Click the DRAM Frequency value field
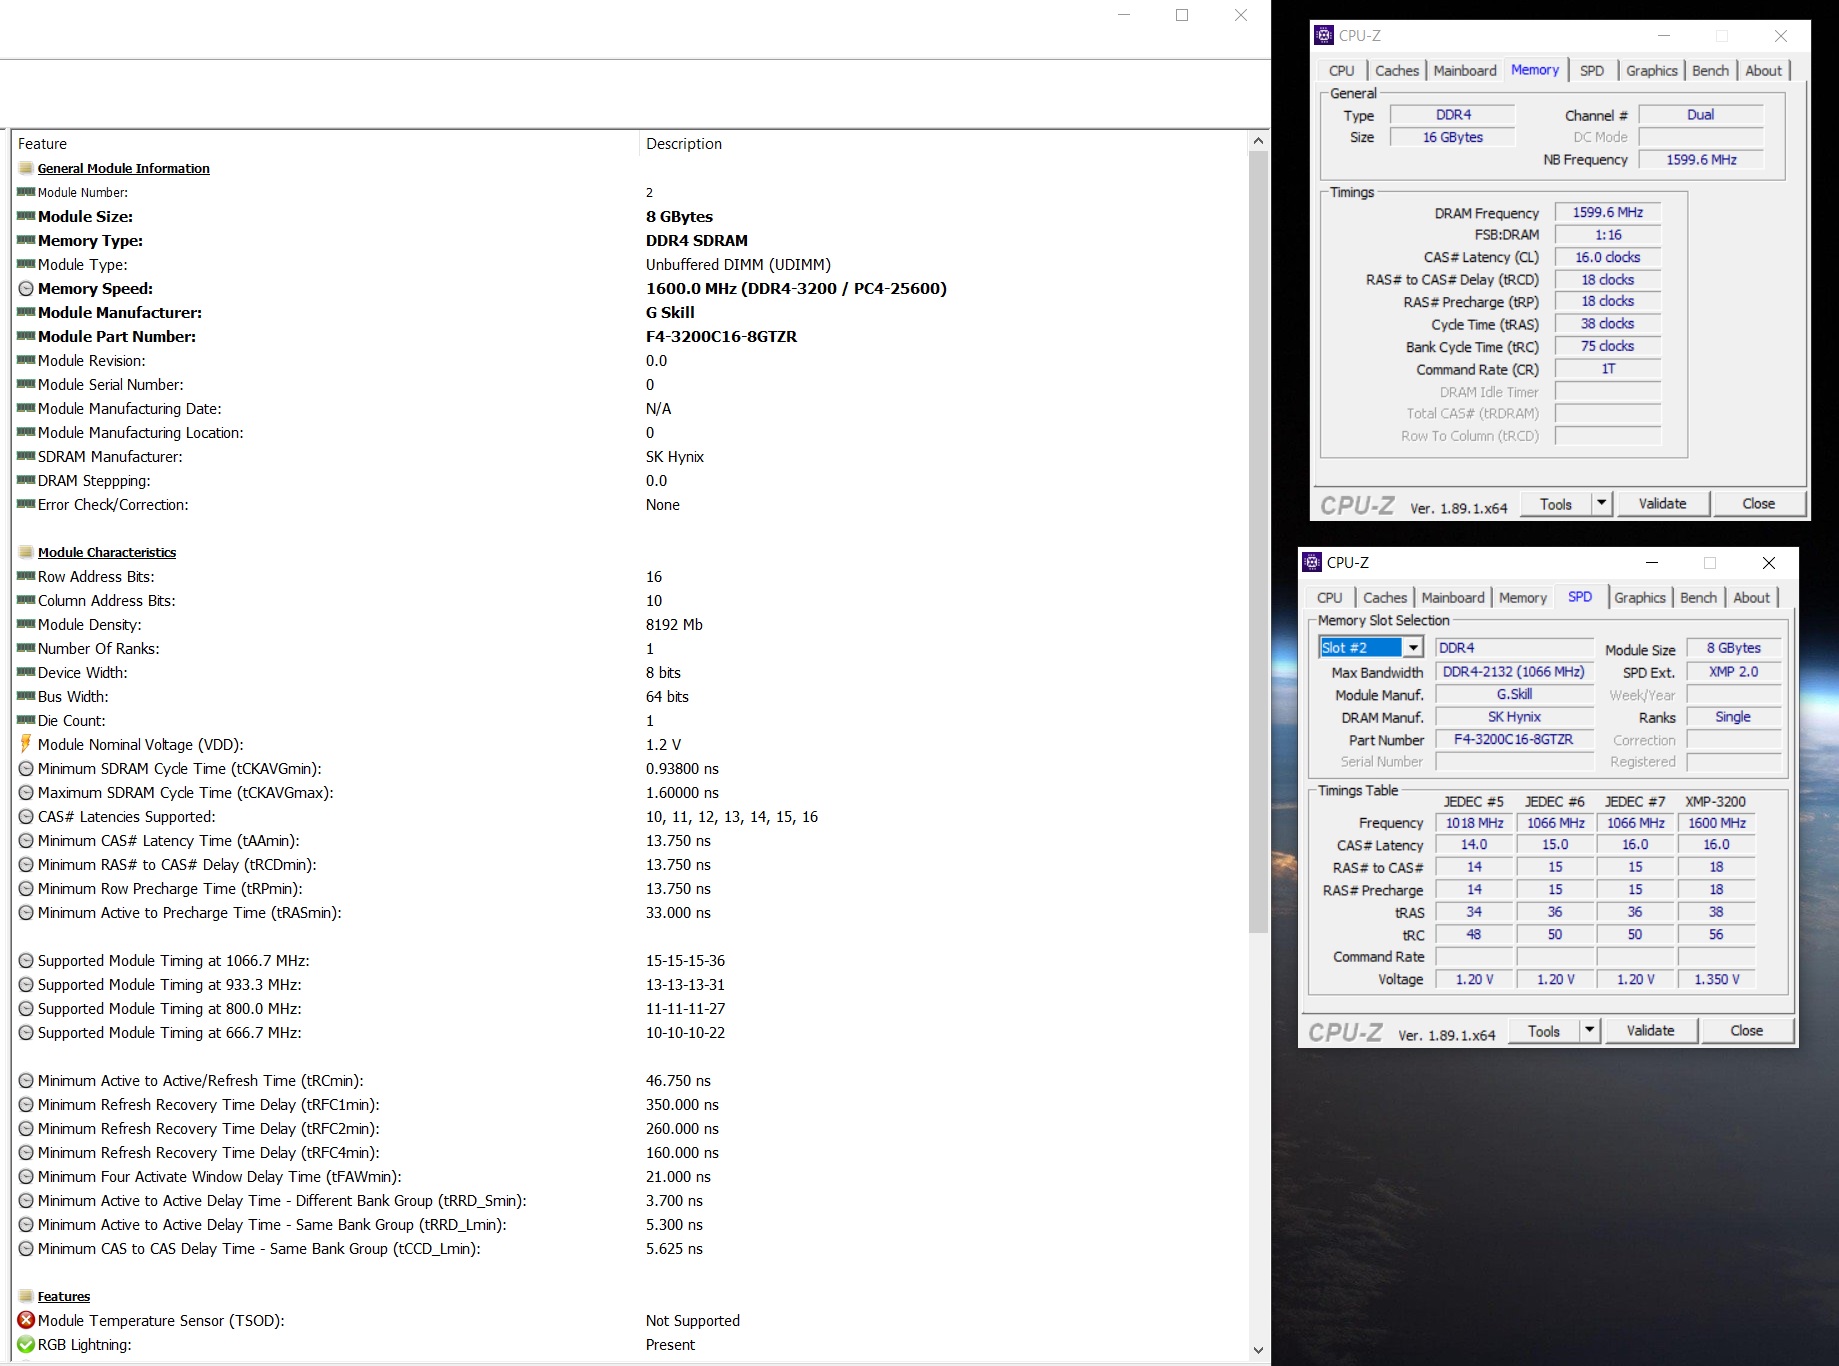The image size is (1839, 1366). point(1608,213)
